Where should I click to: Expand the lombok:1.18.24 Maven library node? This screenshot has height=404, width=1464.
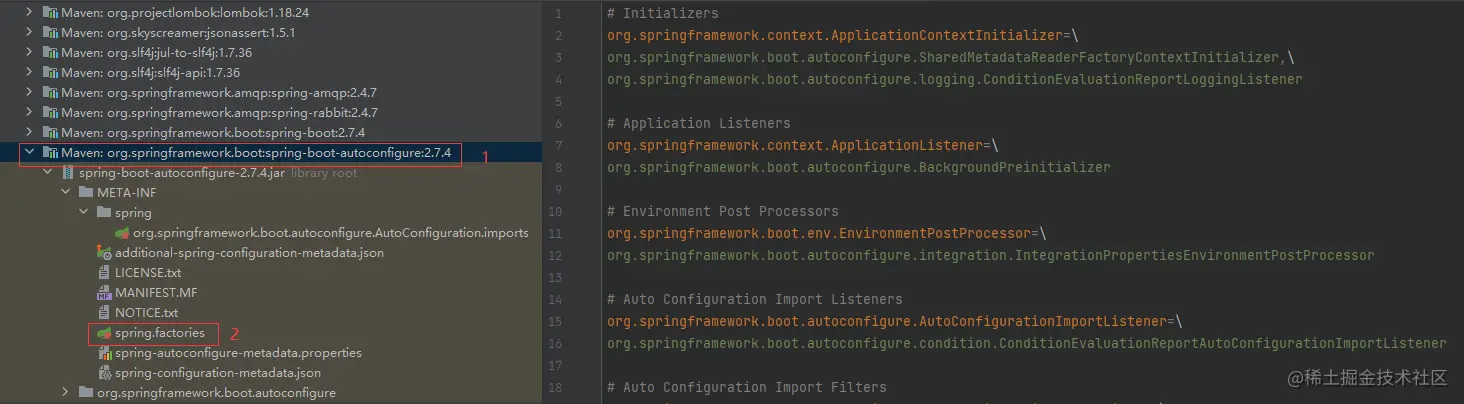[29, 13]
